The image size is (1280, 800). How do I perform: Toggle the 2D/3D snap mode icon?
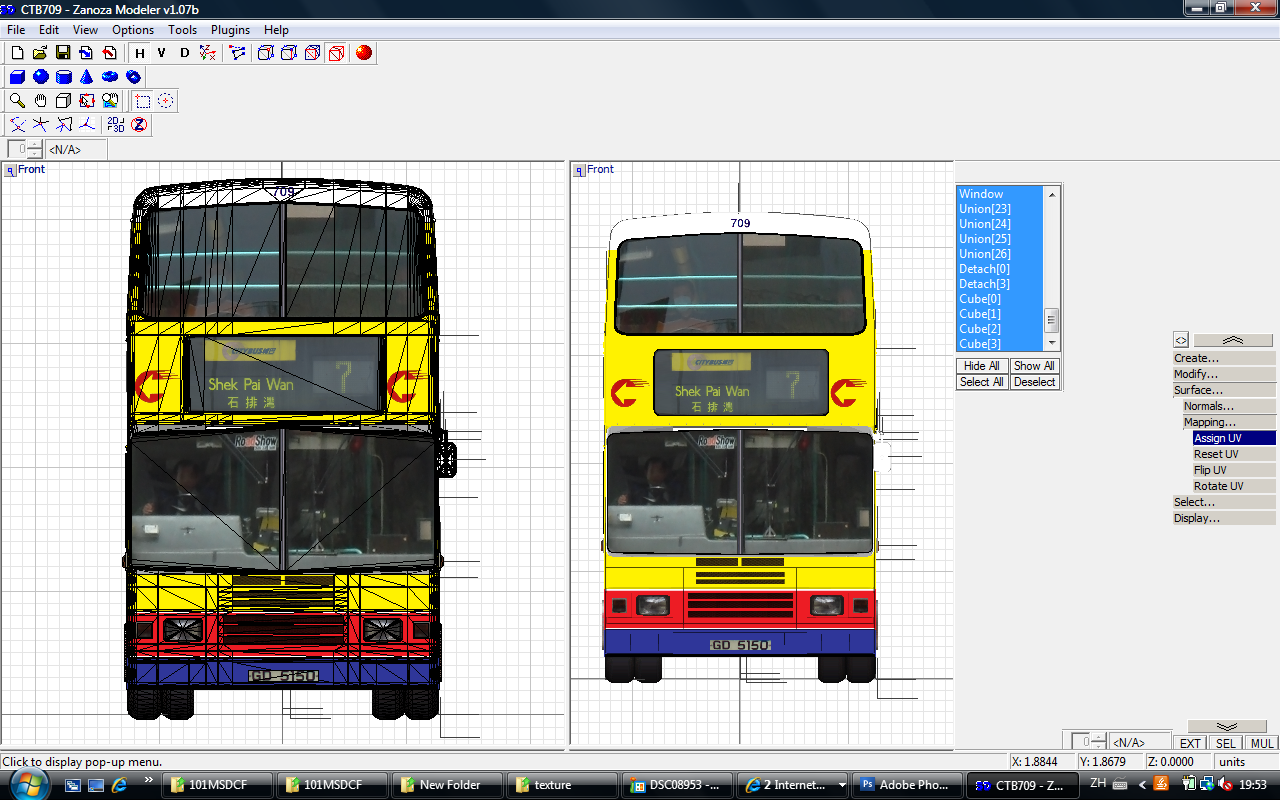click(x=116, y=125)
